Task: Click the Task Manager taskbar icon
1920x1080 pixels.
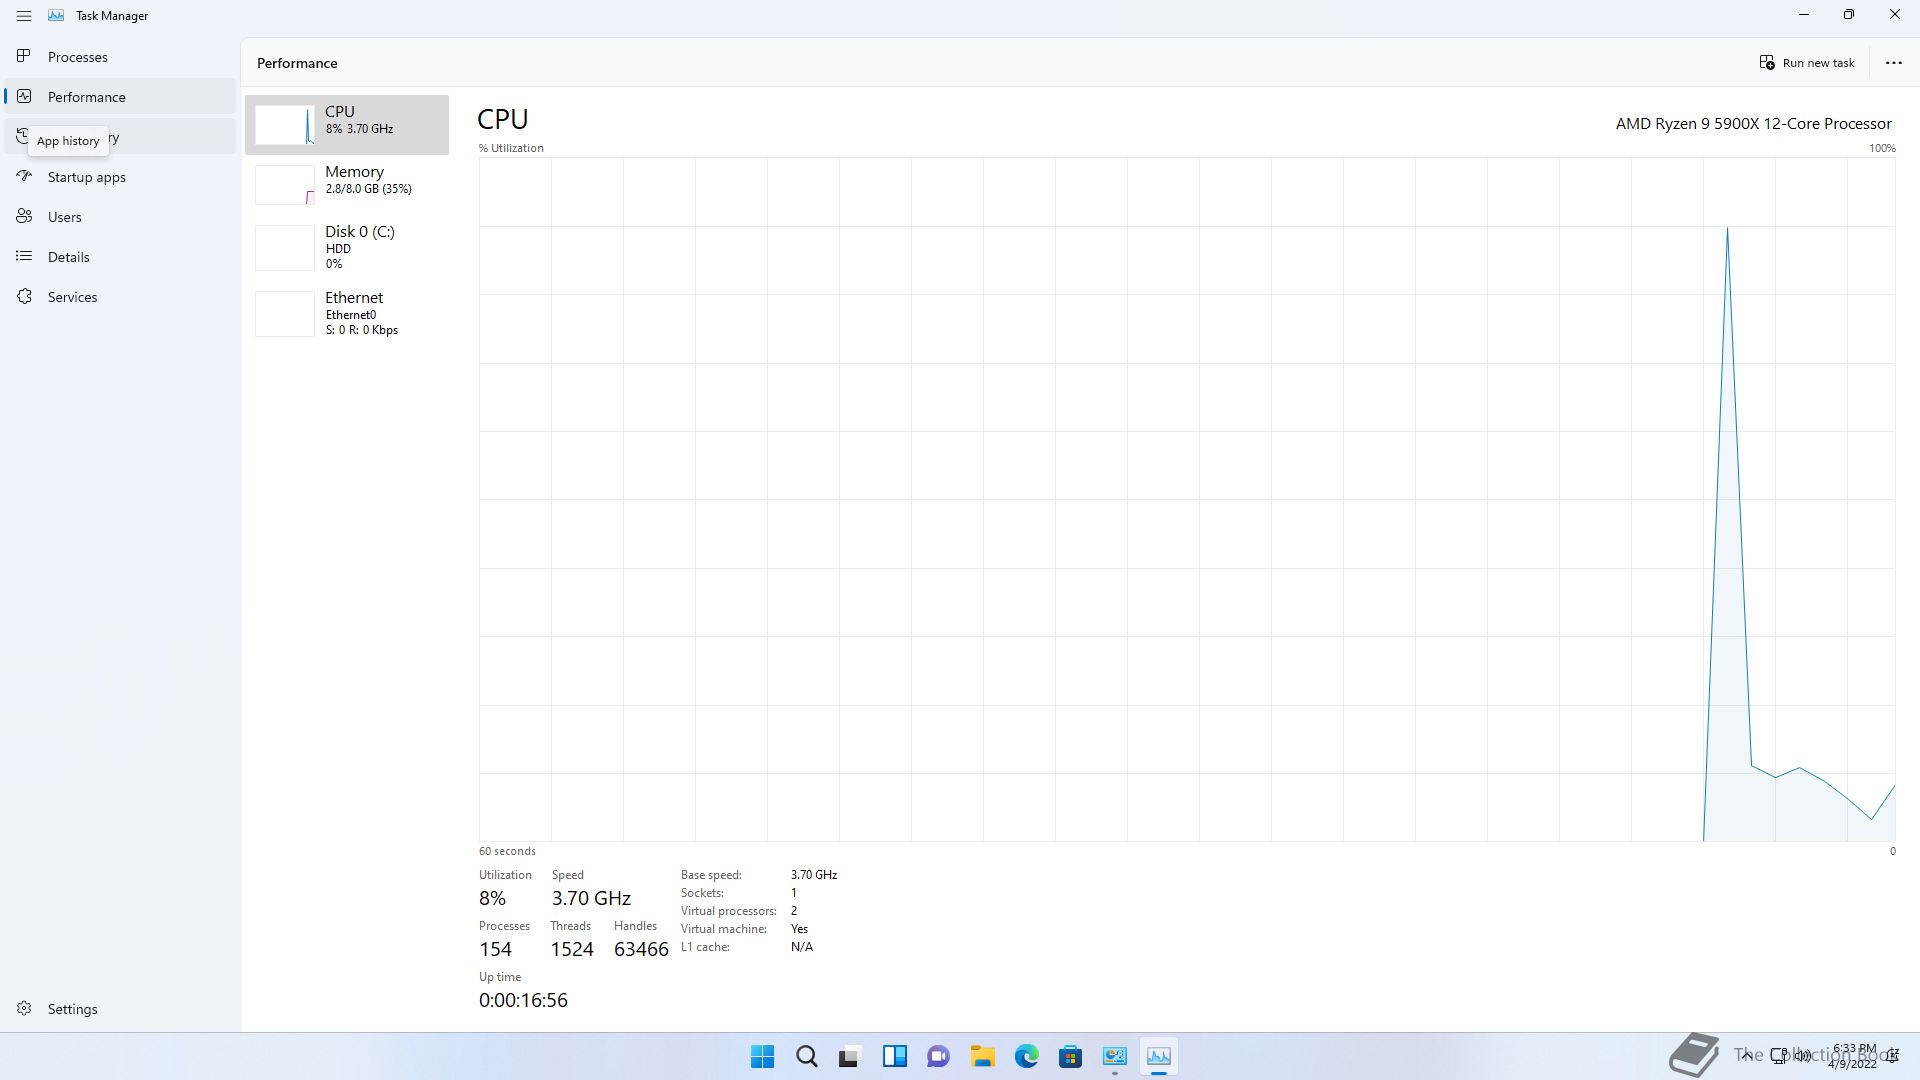Action: tap(1158, 1056)
